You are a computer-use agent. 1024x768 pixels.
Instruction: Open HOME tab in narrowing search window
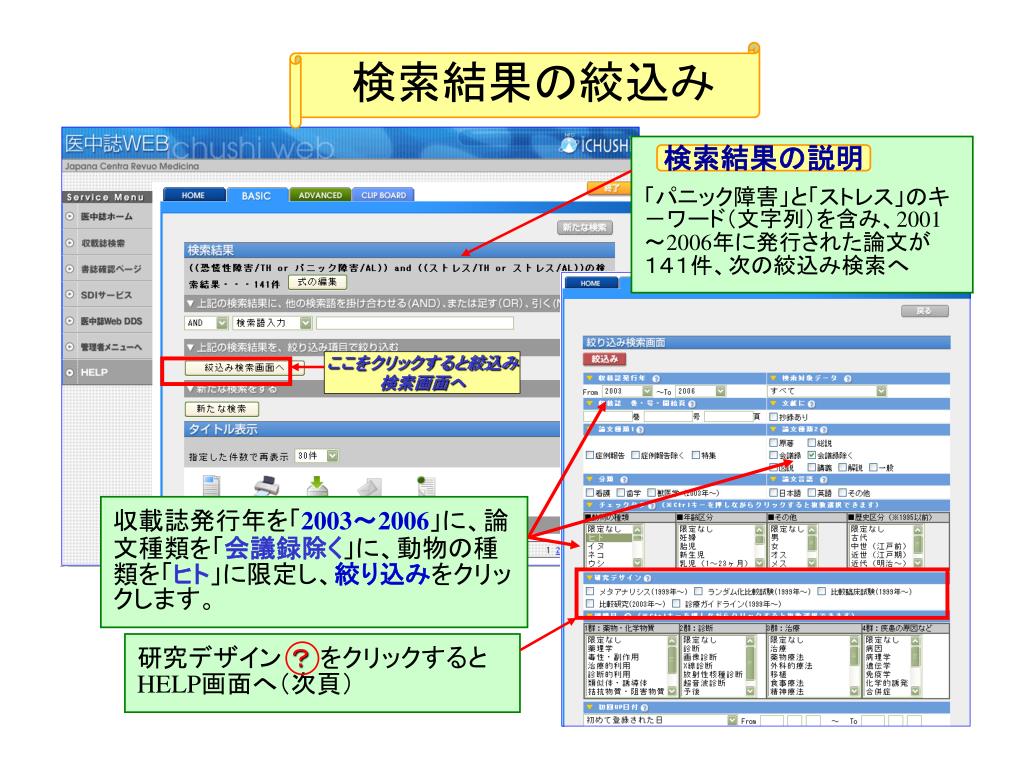[590, 283]
